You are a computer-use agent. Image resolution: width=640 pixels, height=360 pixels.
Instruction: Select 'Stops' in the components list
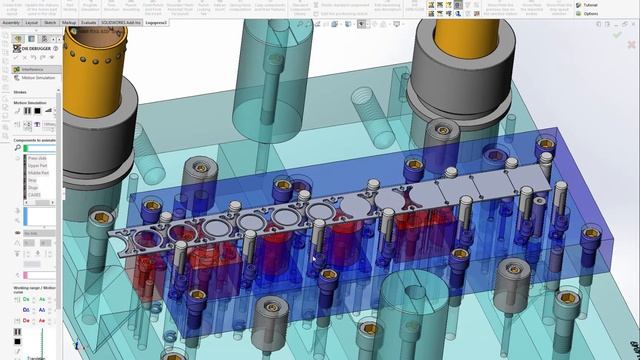(33, 187)
